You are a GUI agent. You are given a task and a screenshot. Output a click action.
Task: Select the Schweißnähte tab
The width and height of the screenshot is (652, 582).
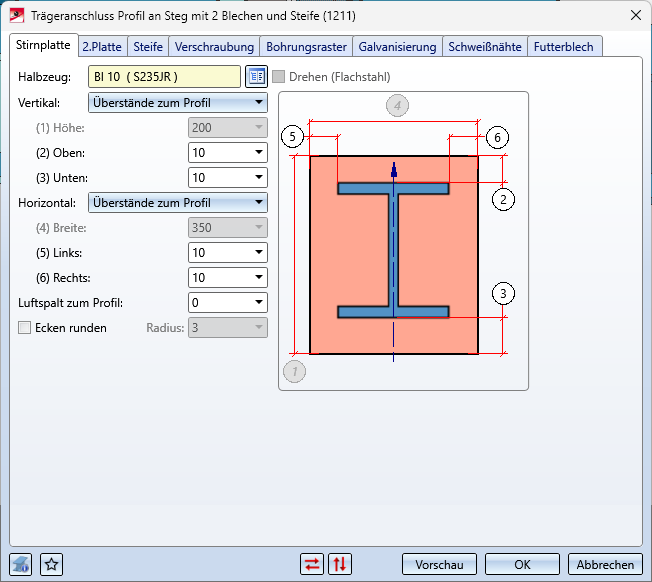pos(485,47)
